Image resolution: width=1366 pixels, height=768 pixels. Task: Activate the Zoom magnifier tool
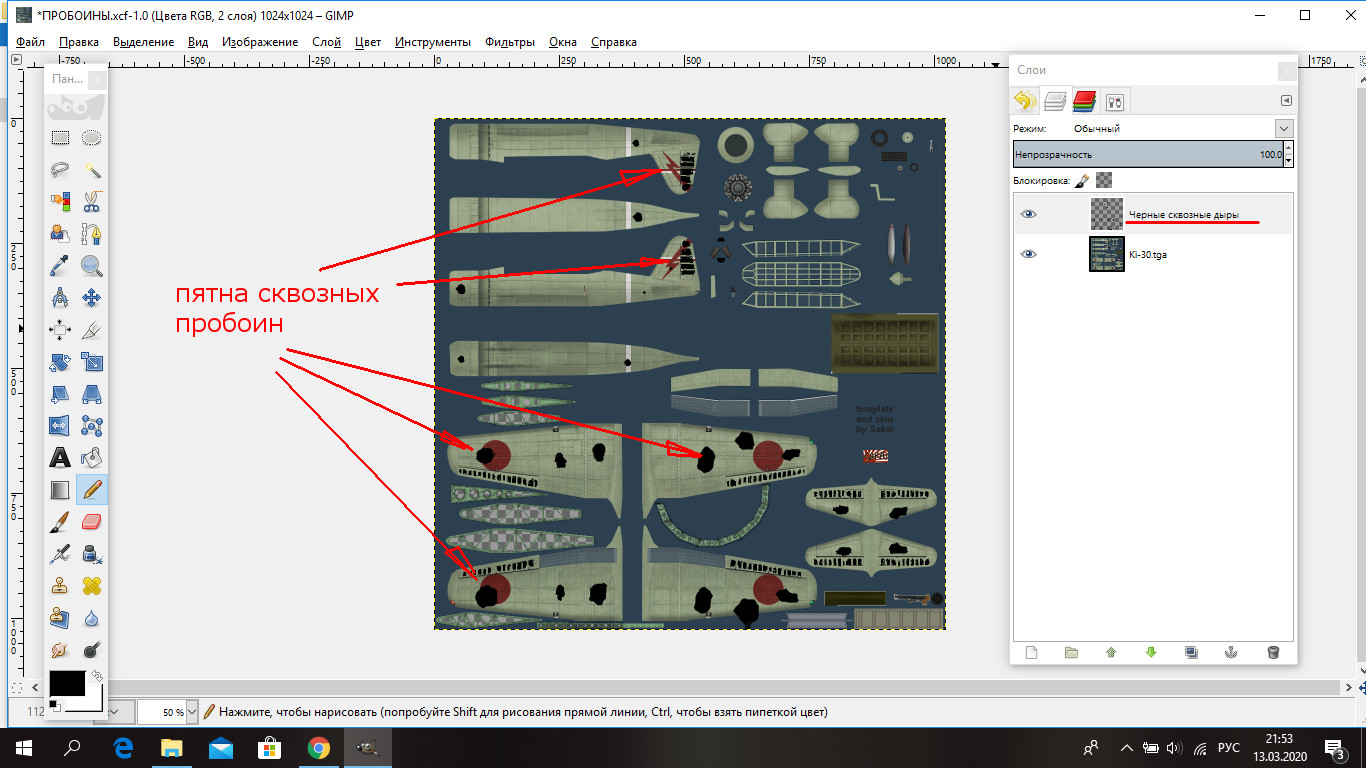[92, 266]
